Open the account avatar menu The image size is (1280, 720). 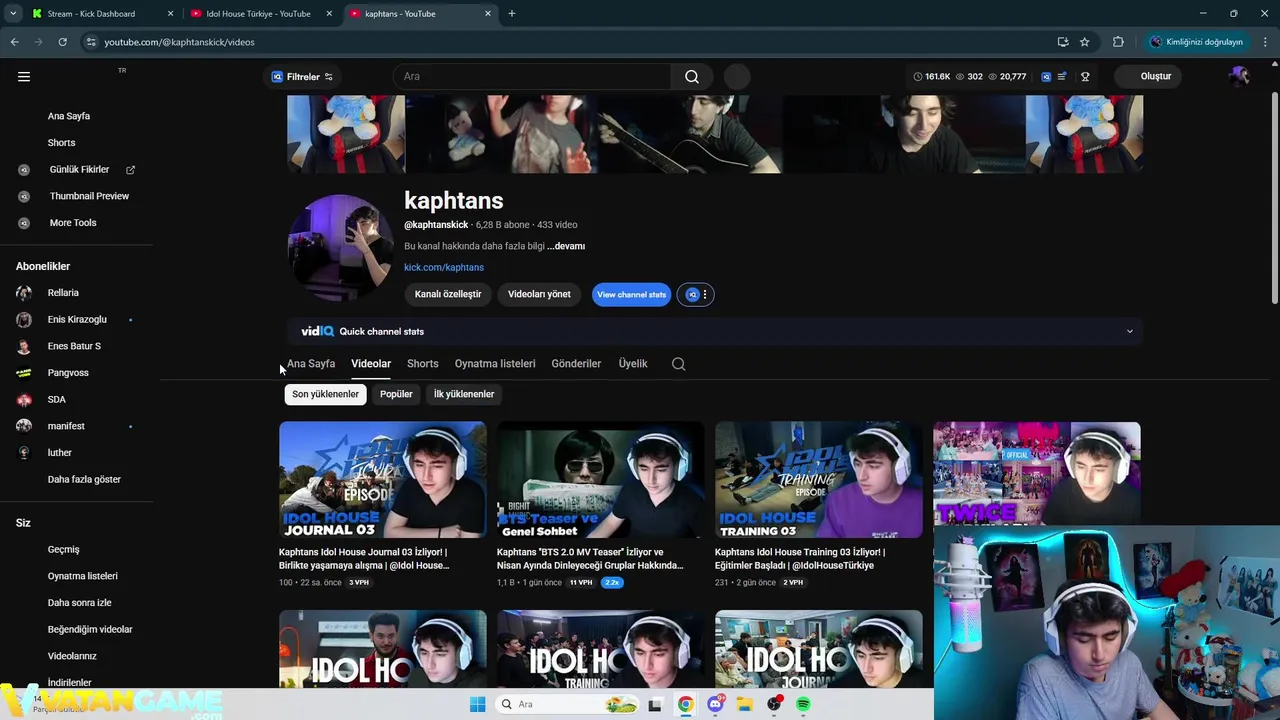[1240, 76]
